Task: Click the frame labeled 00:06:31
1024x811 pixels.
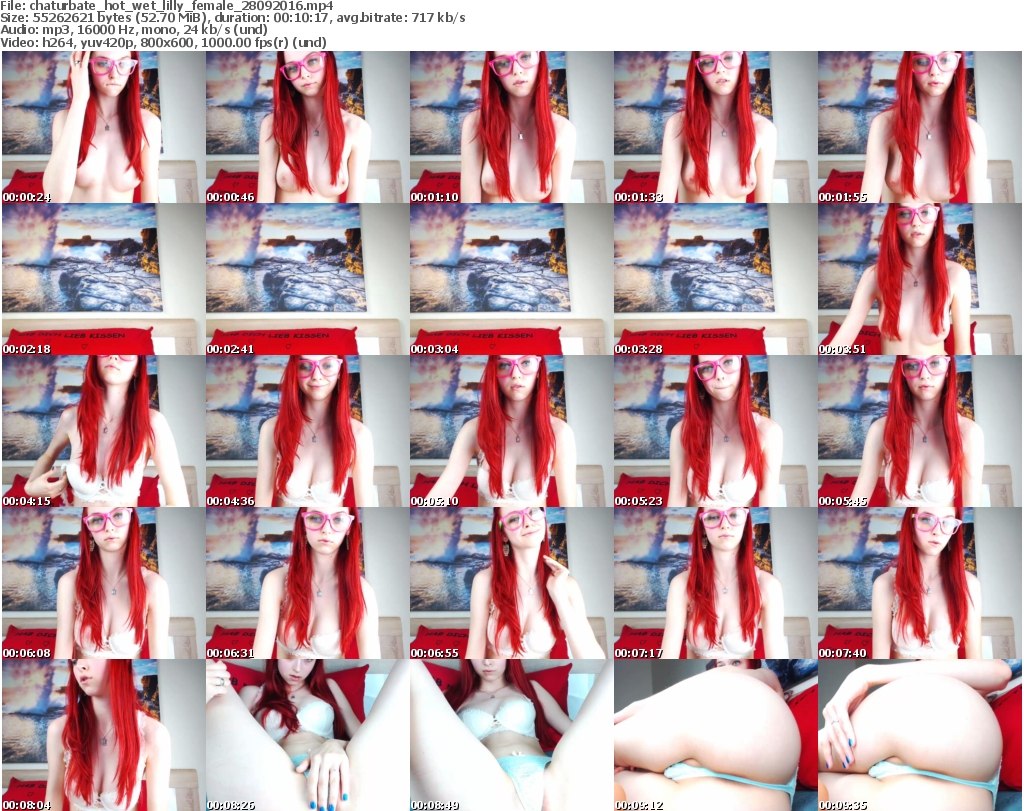Action: [307, 583]
